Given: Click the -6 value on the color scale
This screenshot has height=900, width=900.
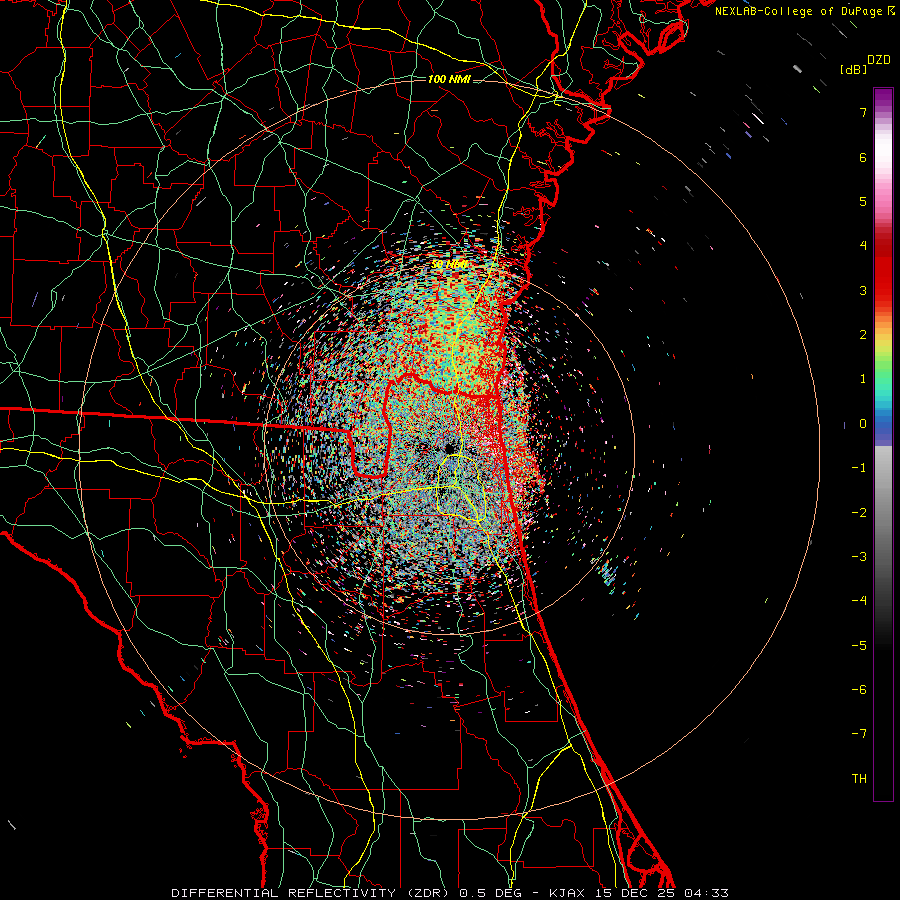Looking at the screenshot, I should point(859,690).
